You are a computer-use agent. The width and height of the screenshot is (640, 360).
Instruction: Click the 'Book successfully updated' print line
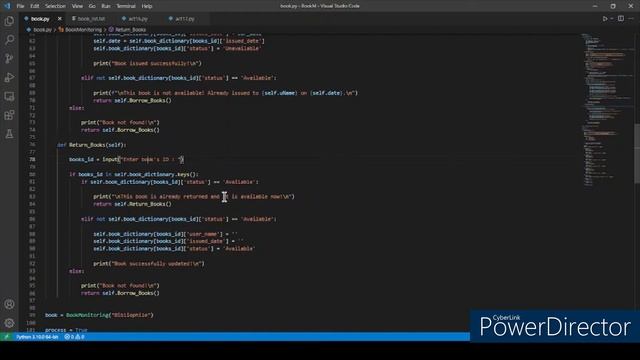[x=149, y=264]
